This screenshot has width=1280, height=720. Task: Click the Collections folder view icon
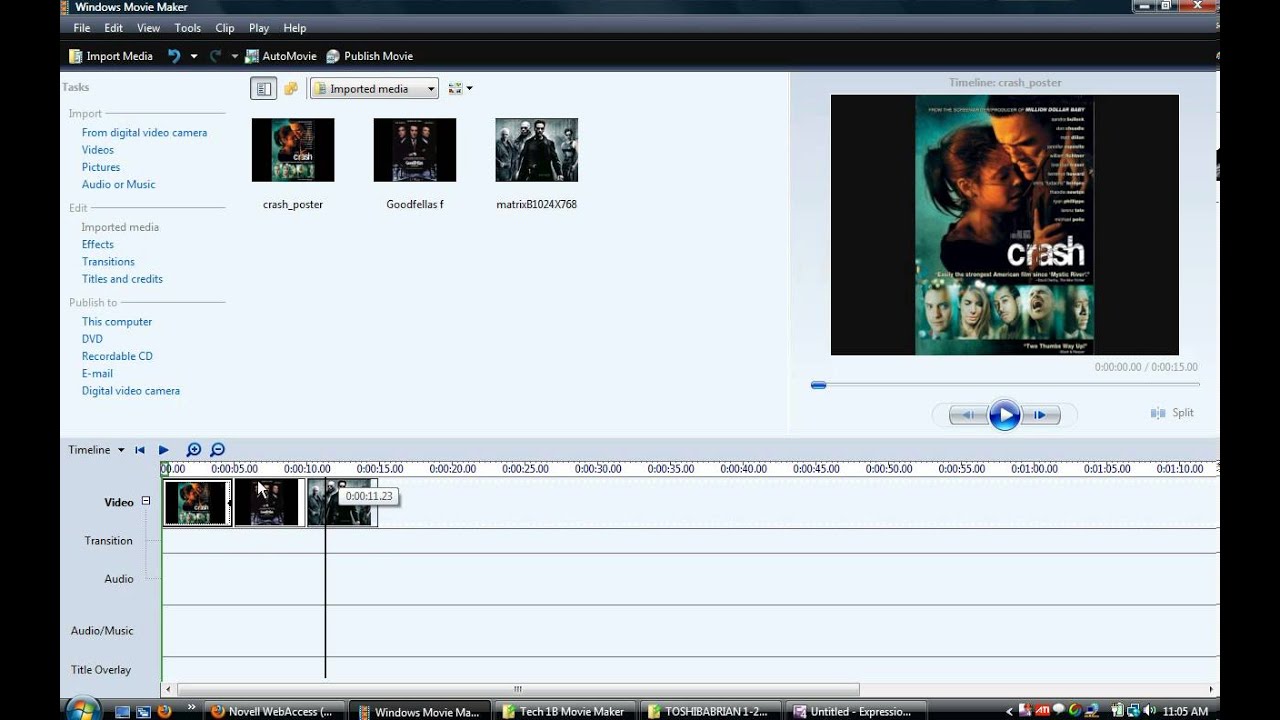291,89
